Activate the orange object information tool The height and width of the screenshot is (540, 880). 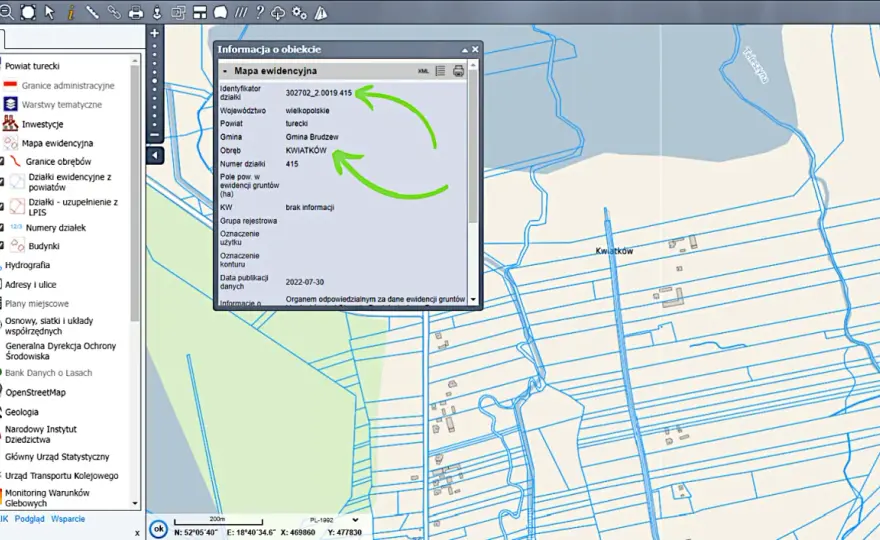(71, 12)
